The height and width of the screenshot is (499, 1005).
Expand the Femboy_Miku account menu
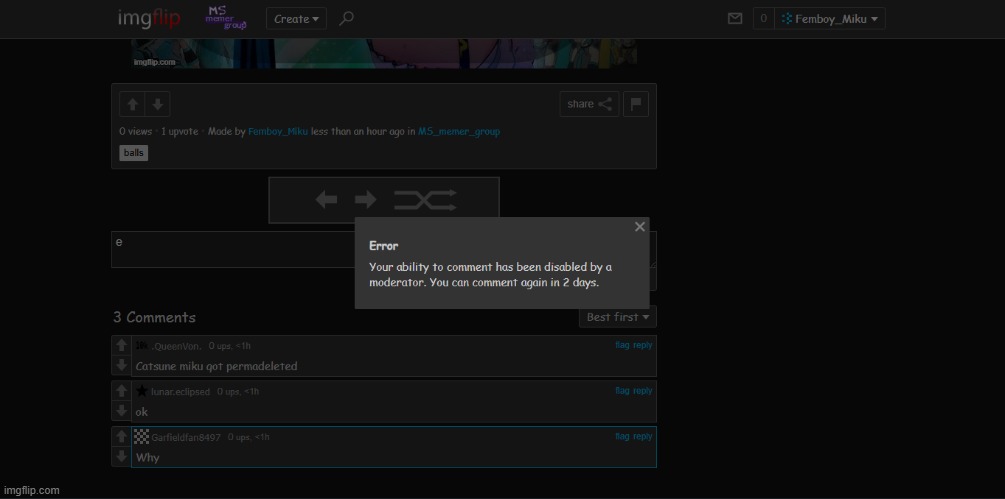tap(830, 19)
